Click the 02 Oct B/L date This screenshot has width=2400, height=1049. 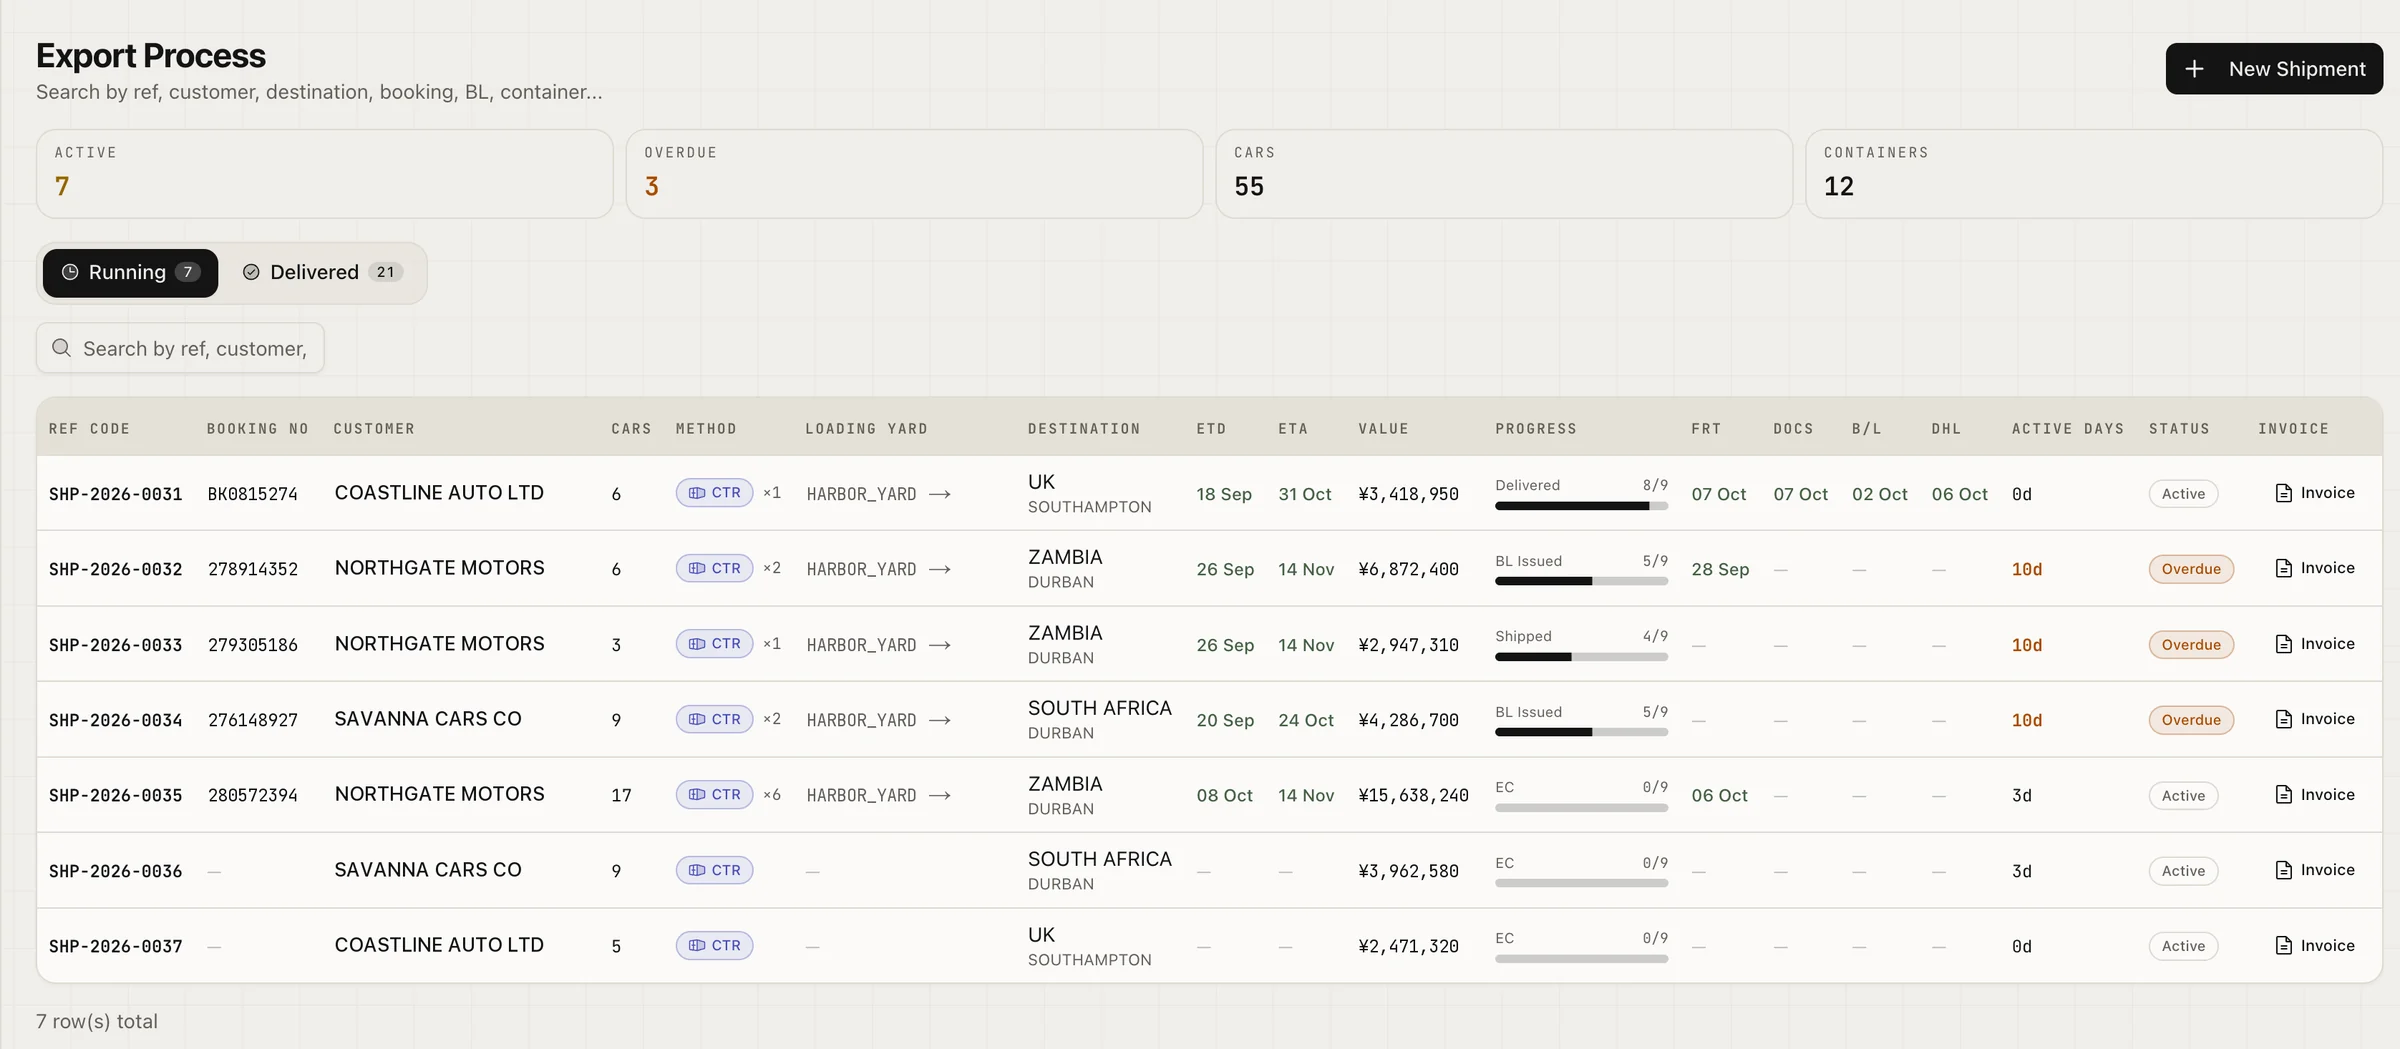pyautogui.click(x=1879, y=494)
